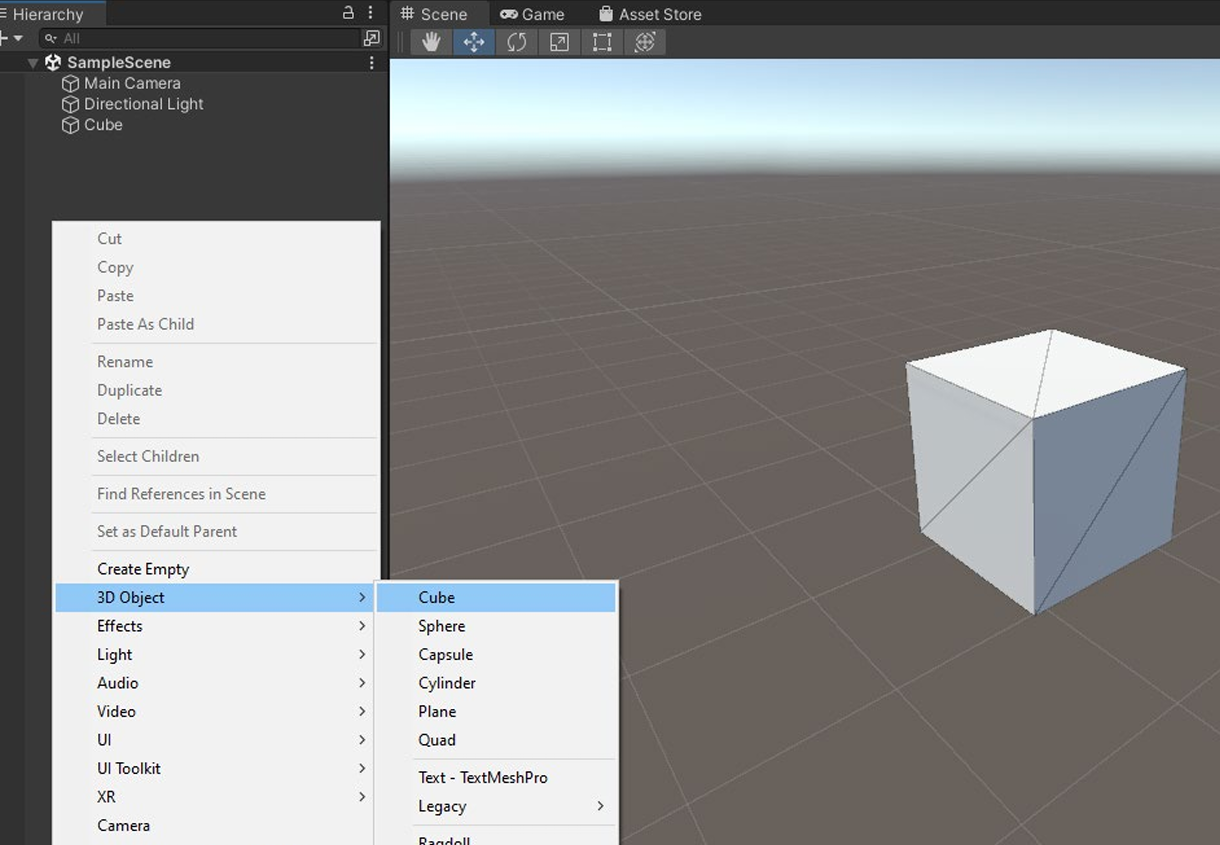Select the combined Transform tool
1220x845 pixels.
645,42
